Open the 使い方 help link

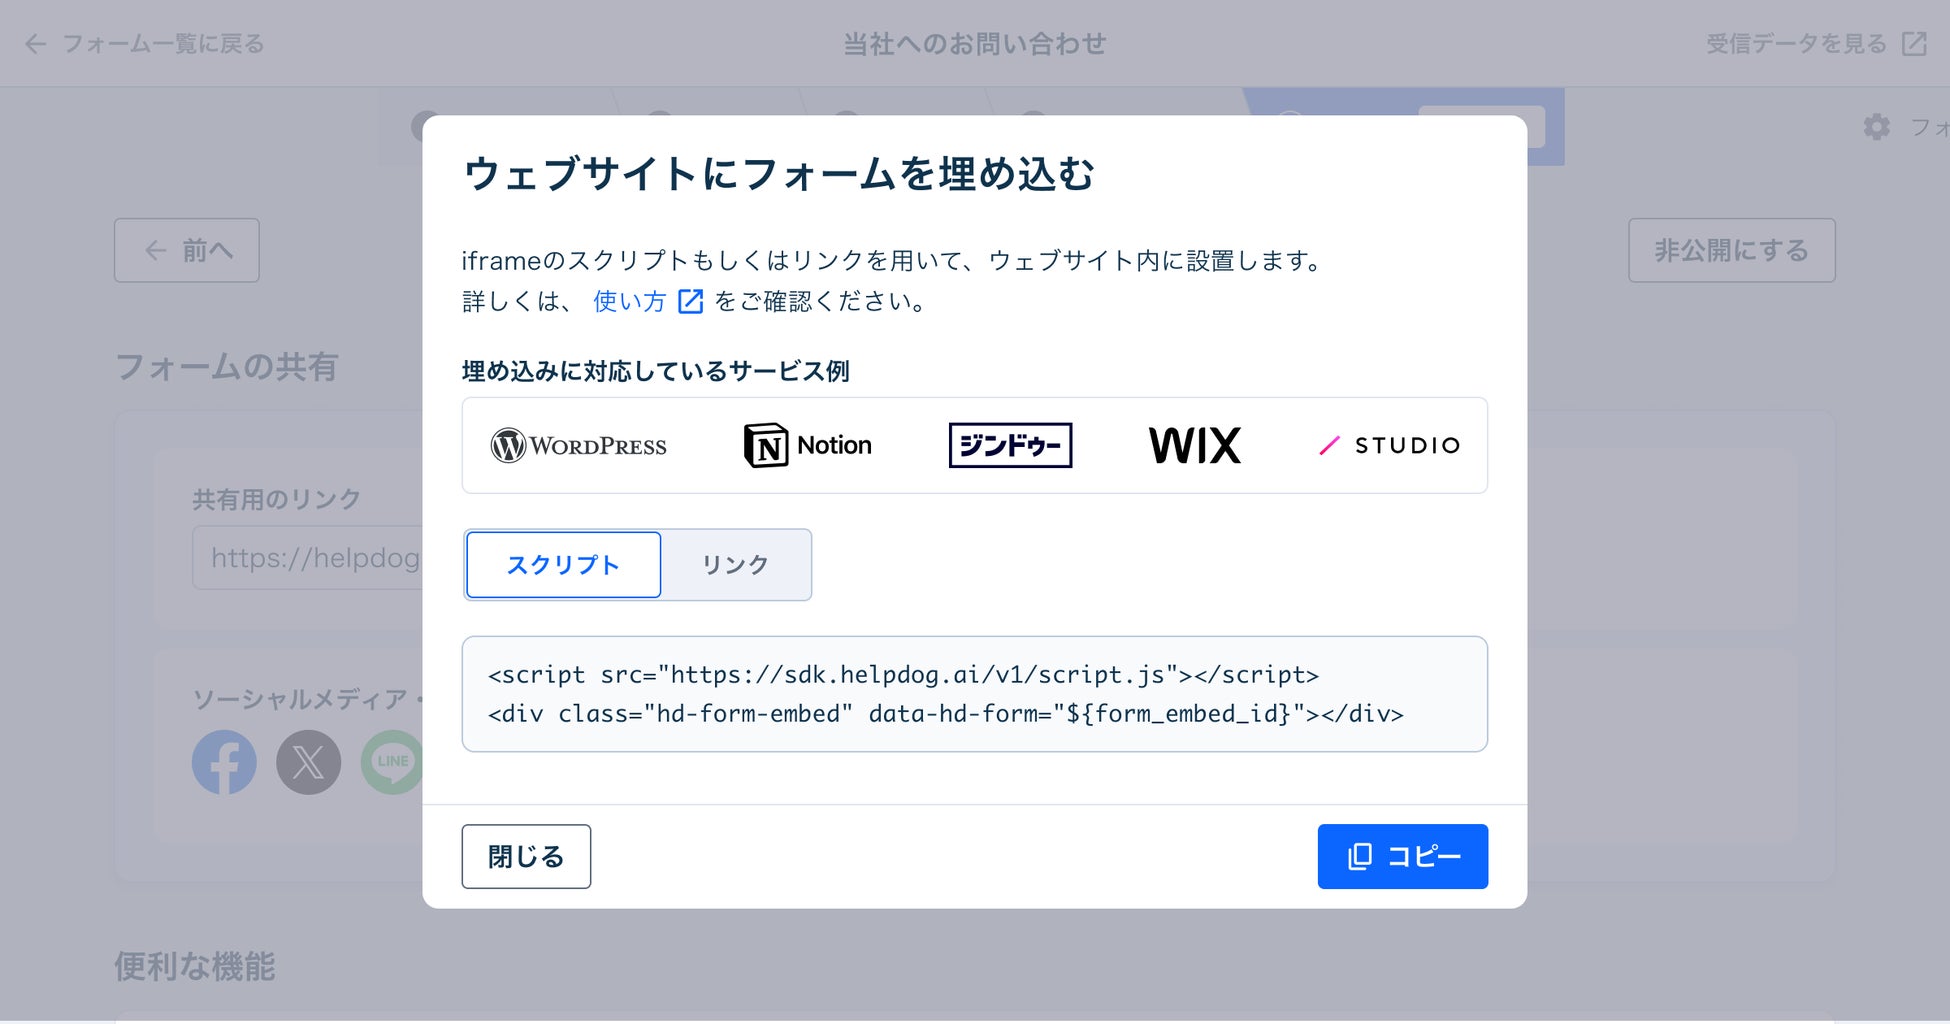point(629,301)
